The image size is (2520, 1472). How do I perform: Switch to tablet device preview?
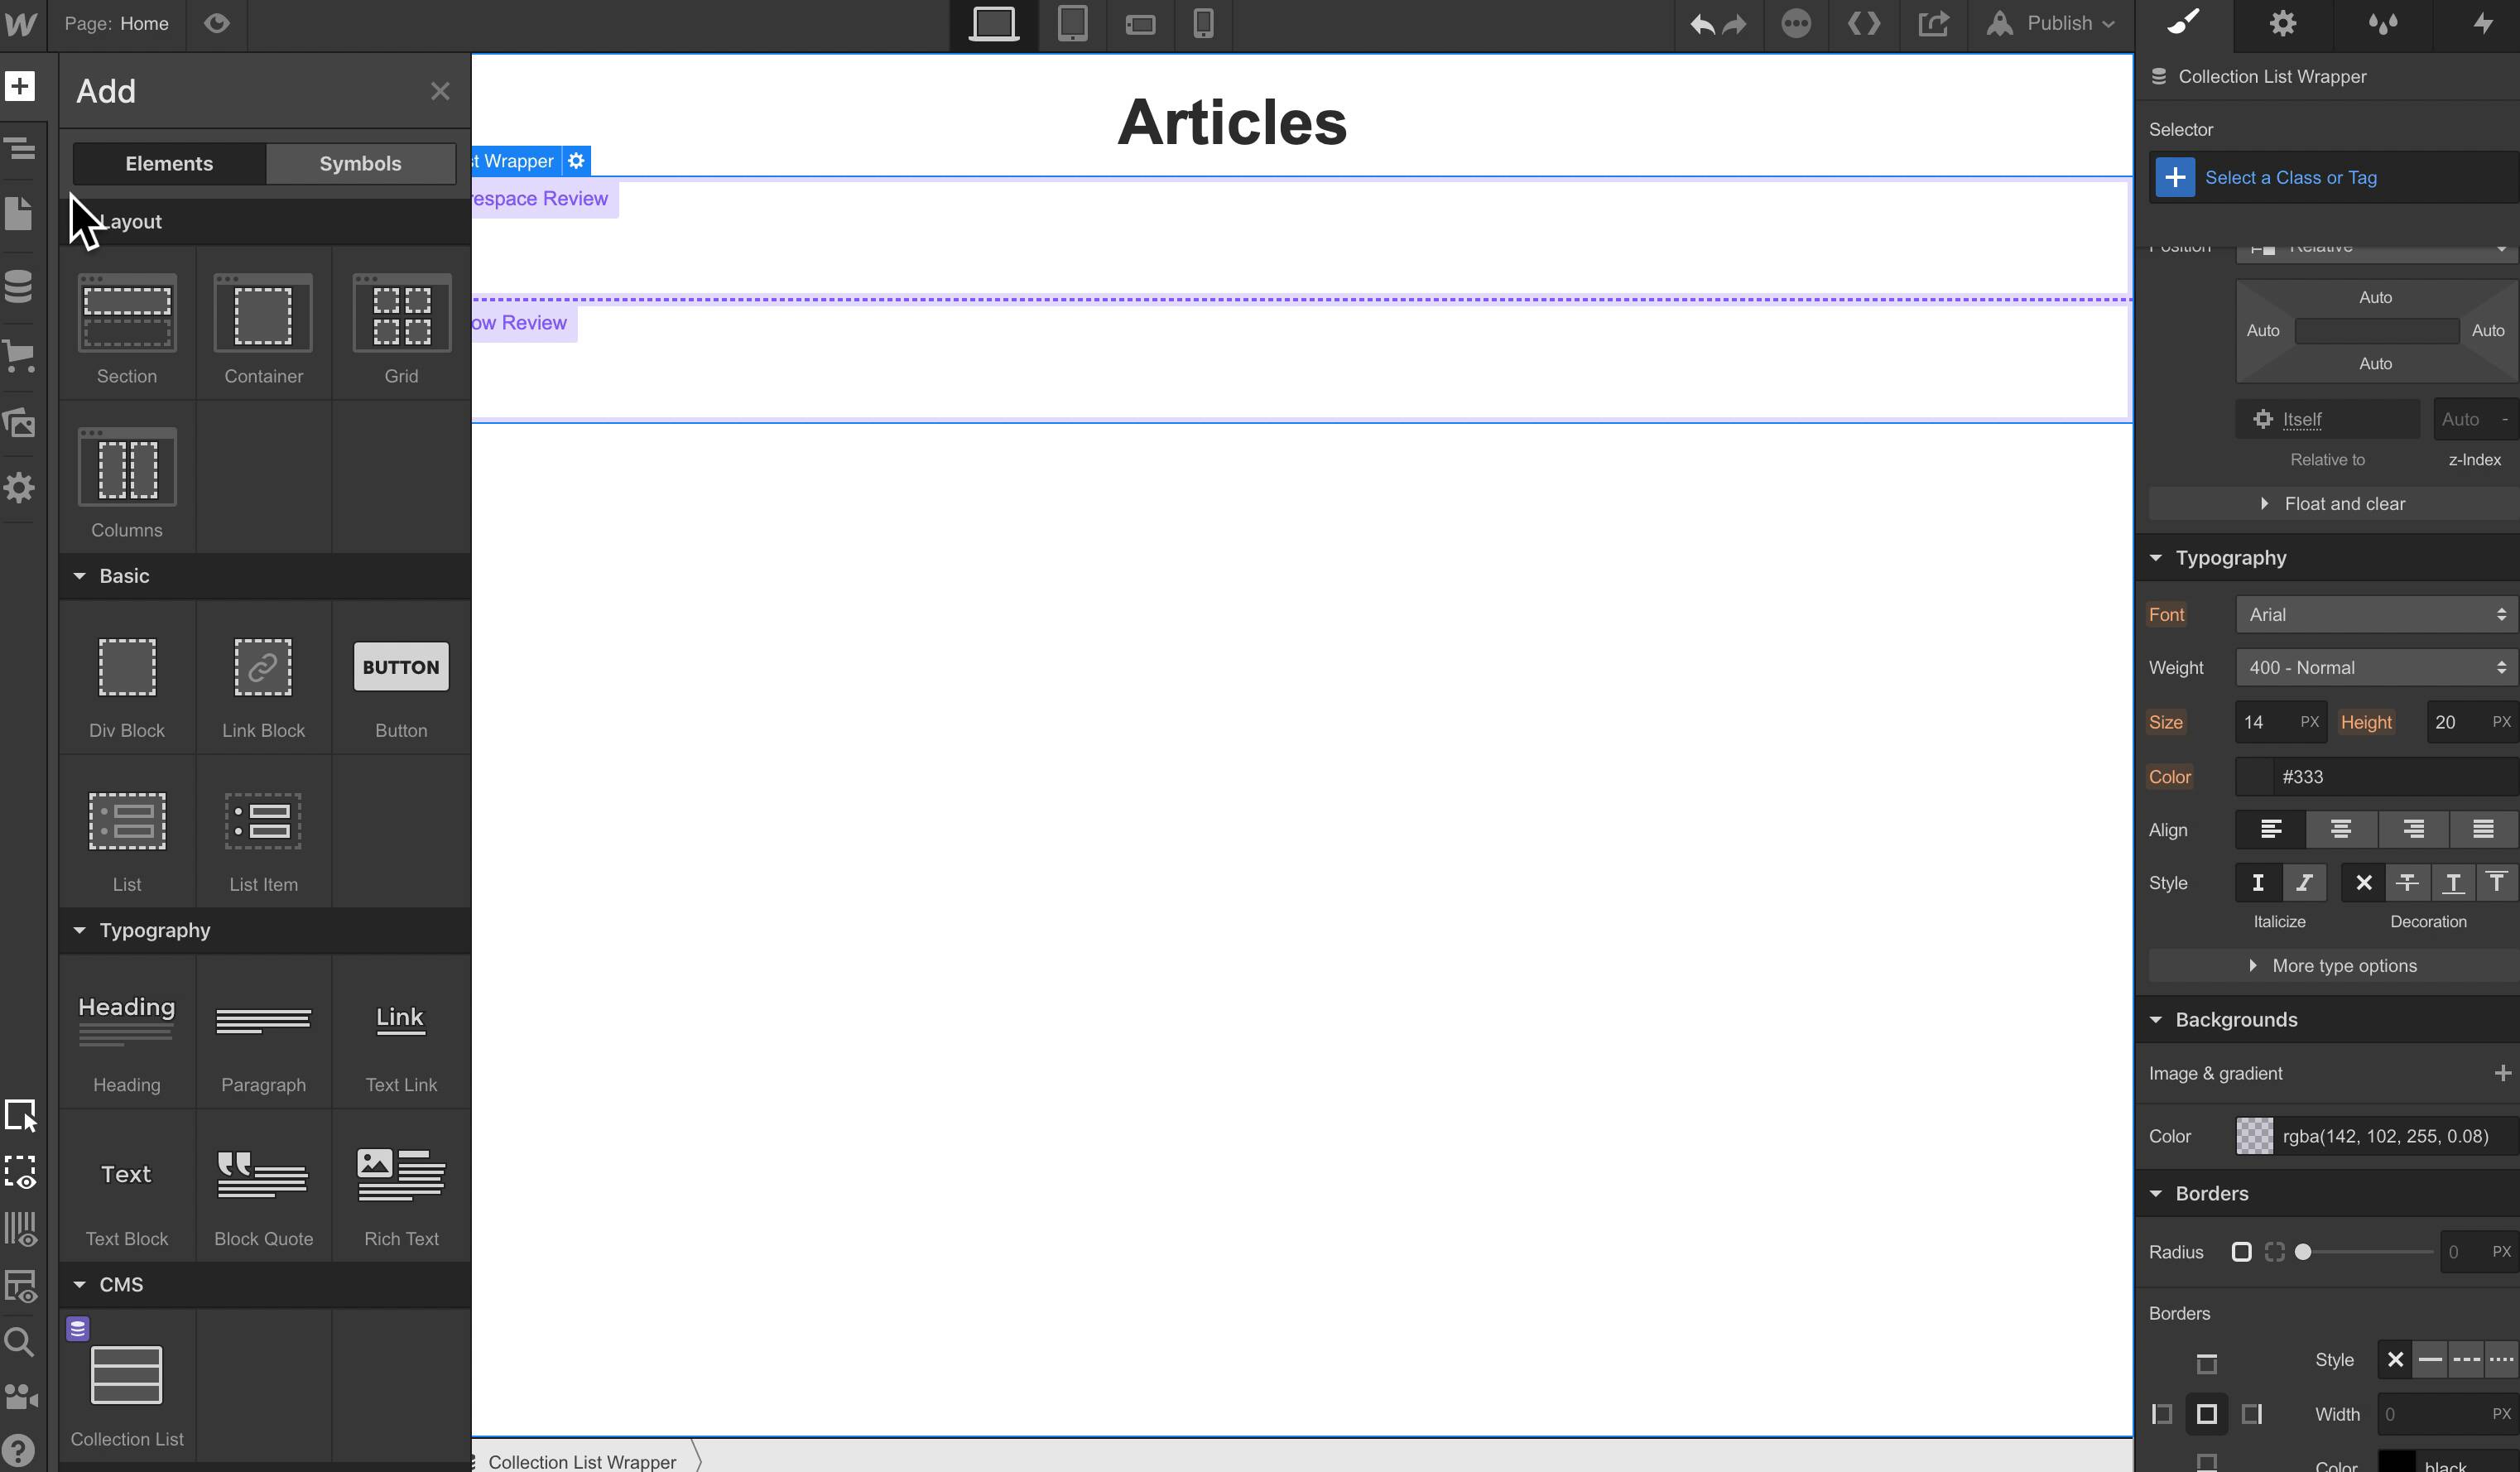1072,23
